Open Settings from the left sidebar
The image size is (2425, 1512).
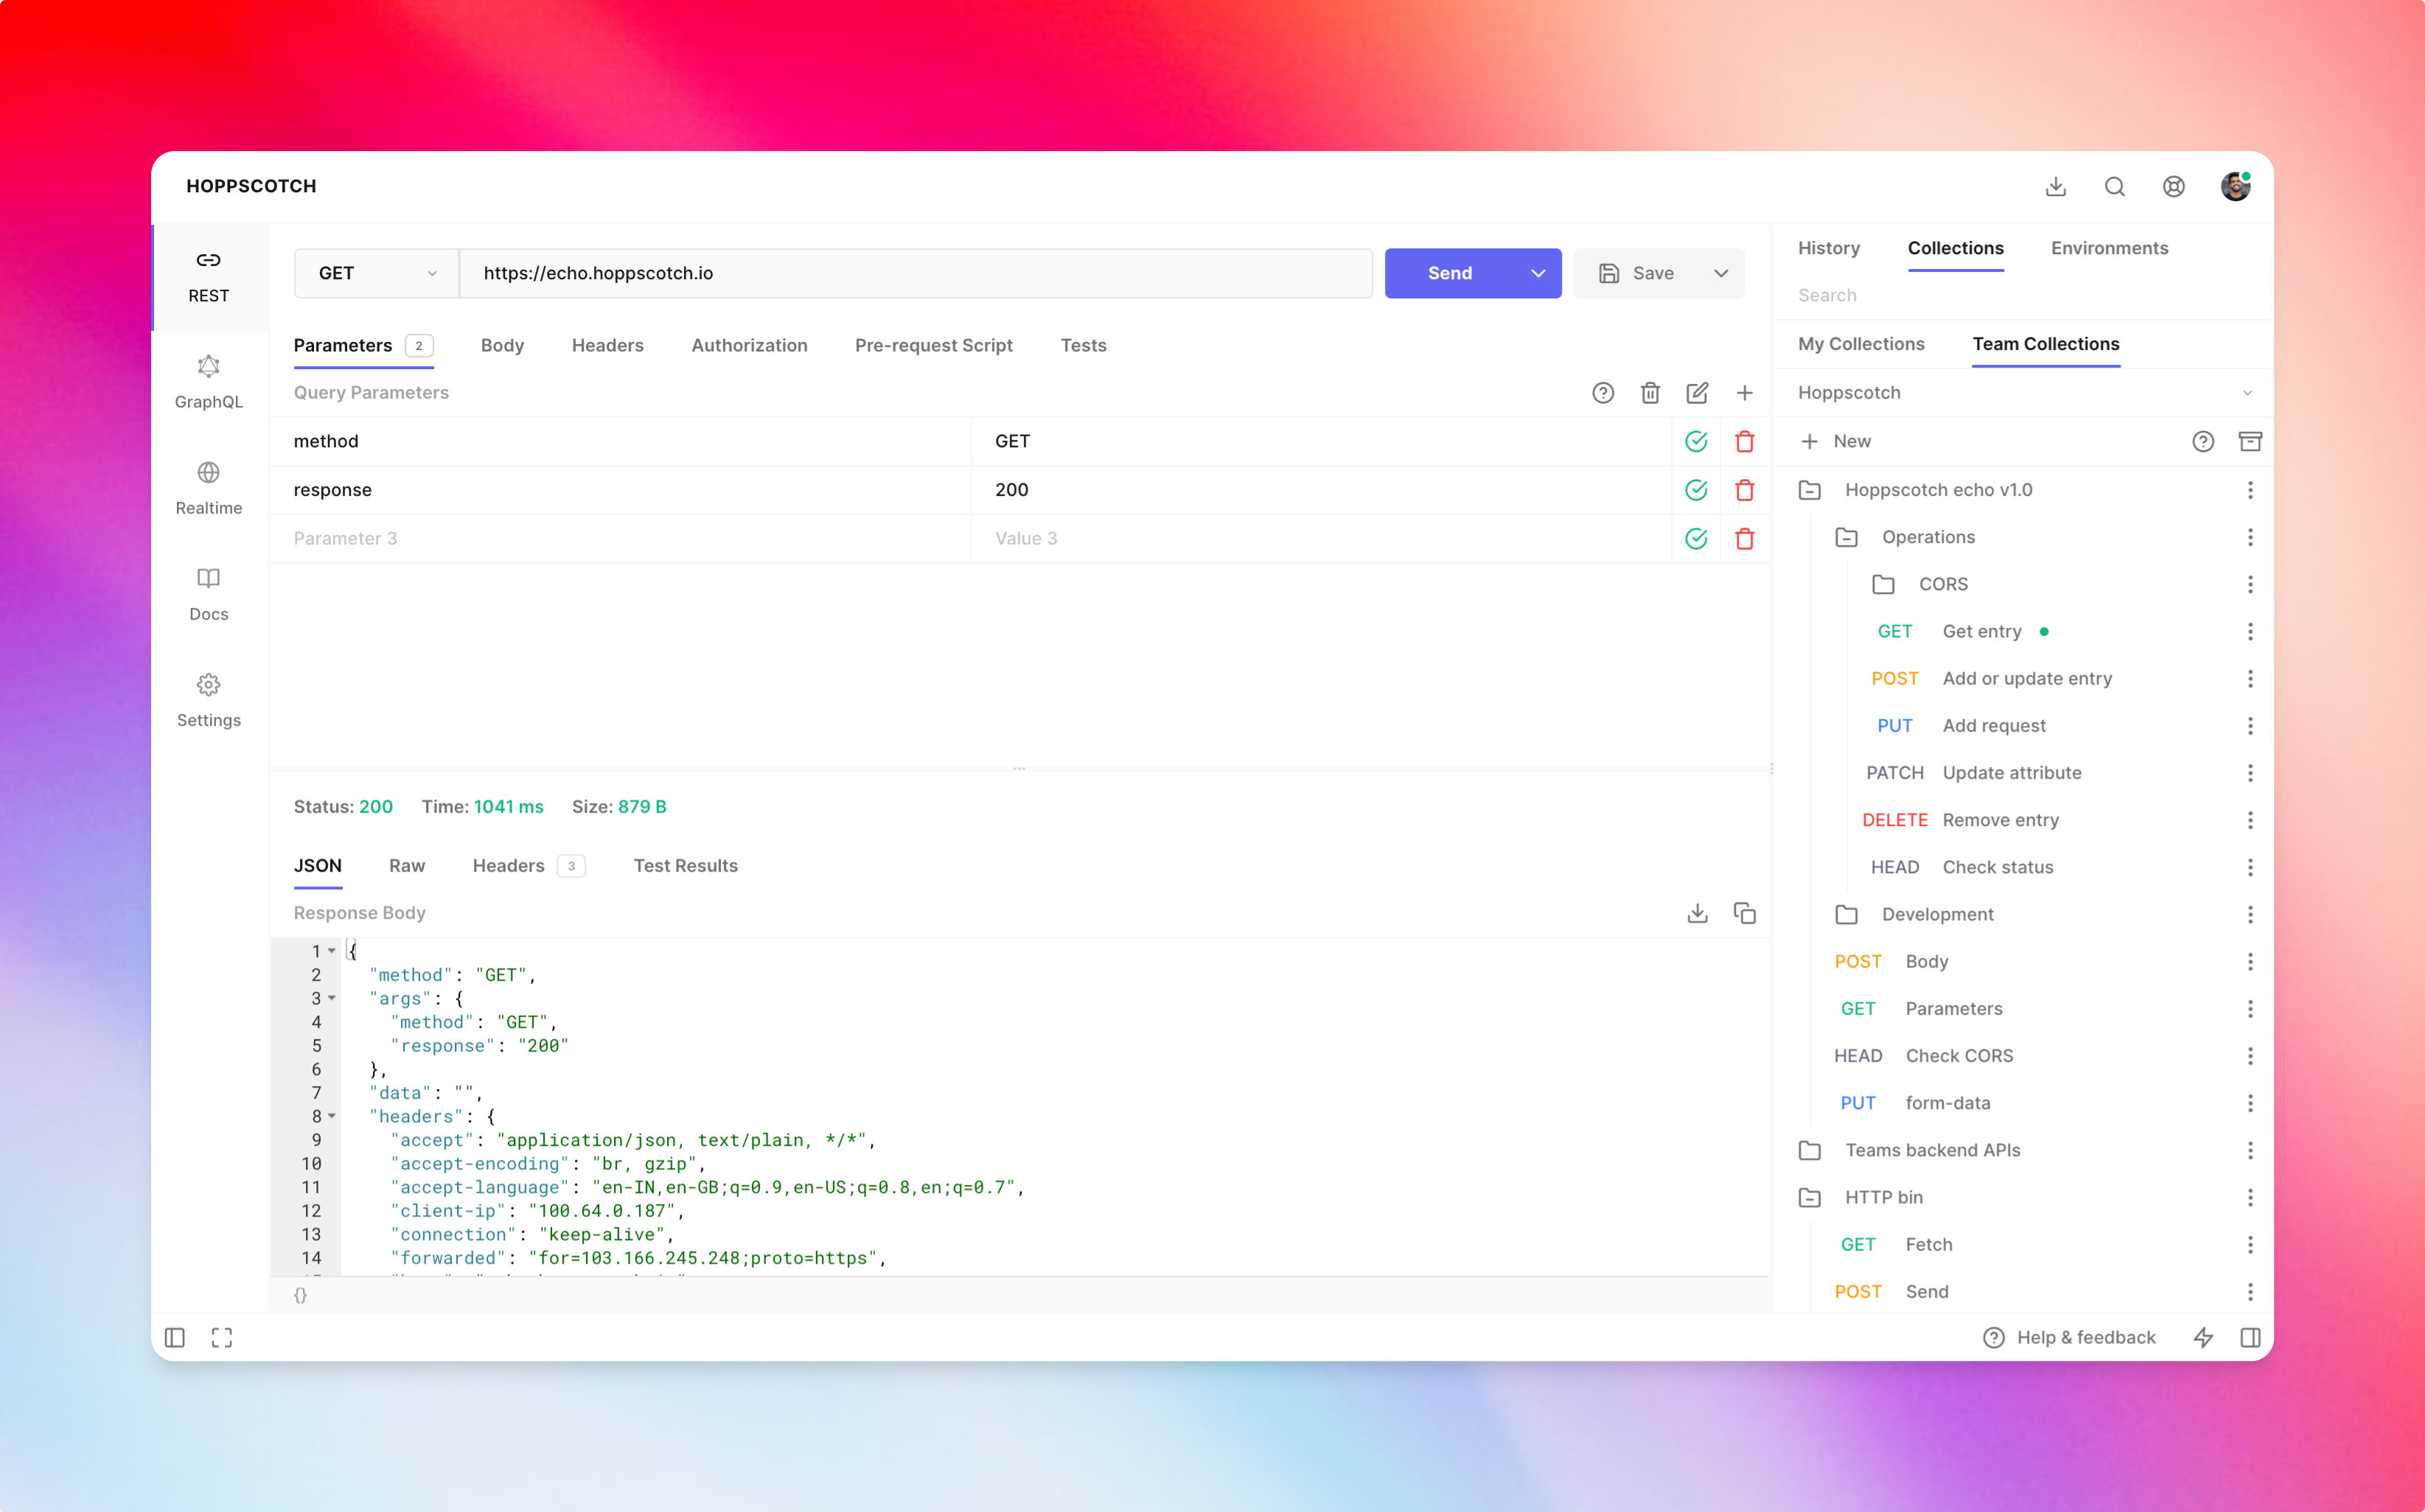pos(208,700)
